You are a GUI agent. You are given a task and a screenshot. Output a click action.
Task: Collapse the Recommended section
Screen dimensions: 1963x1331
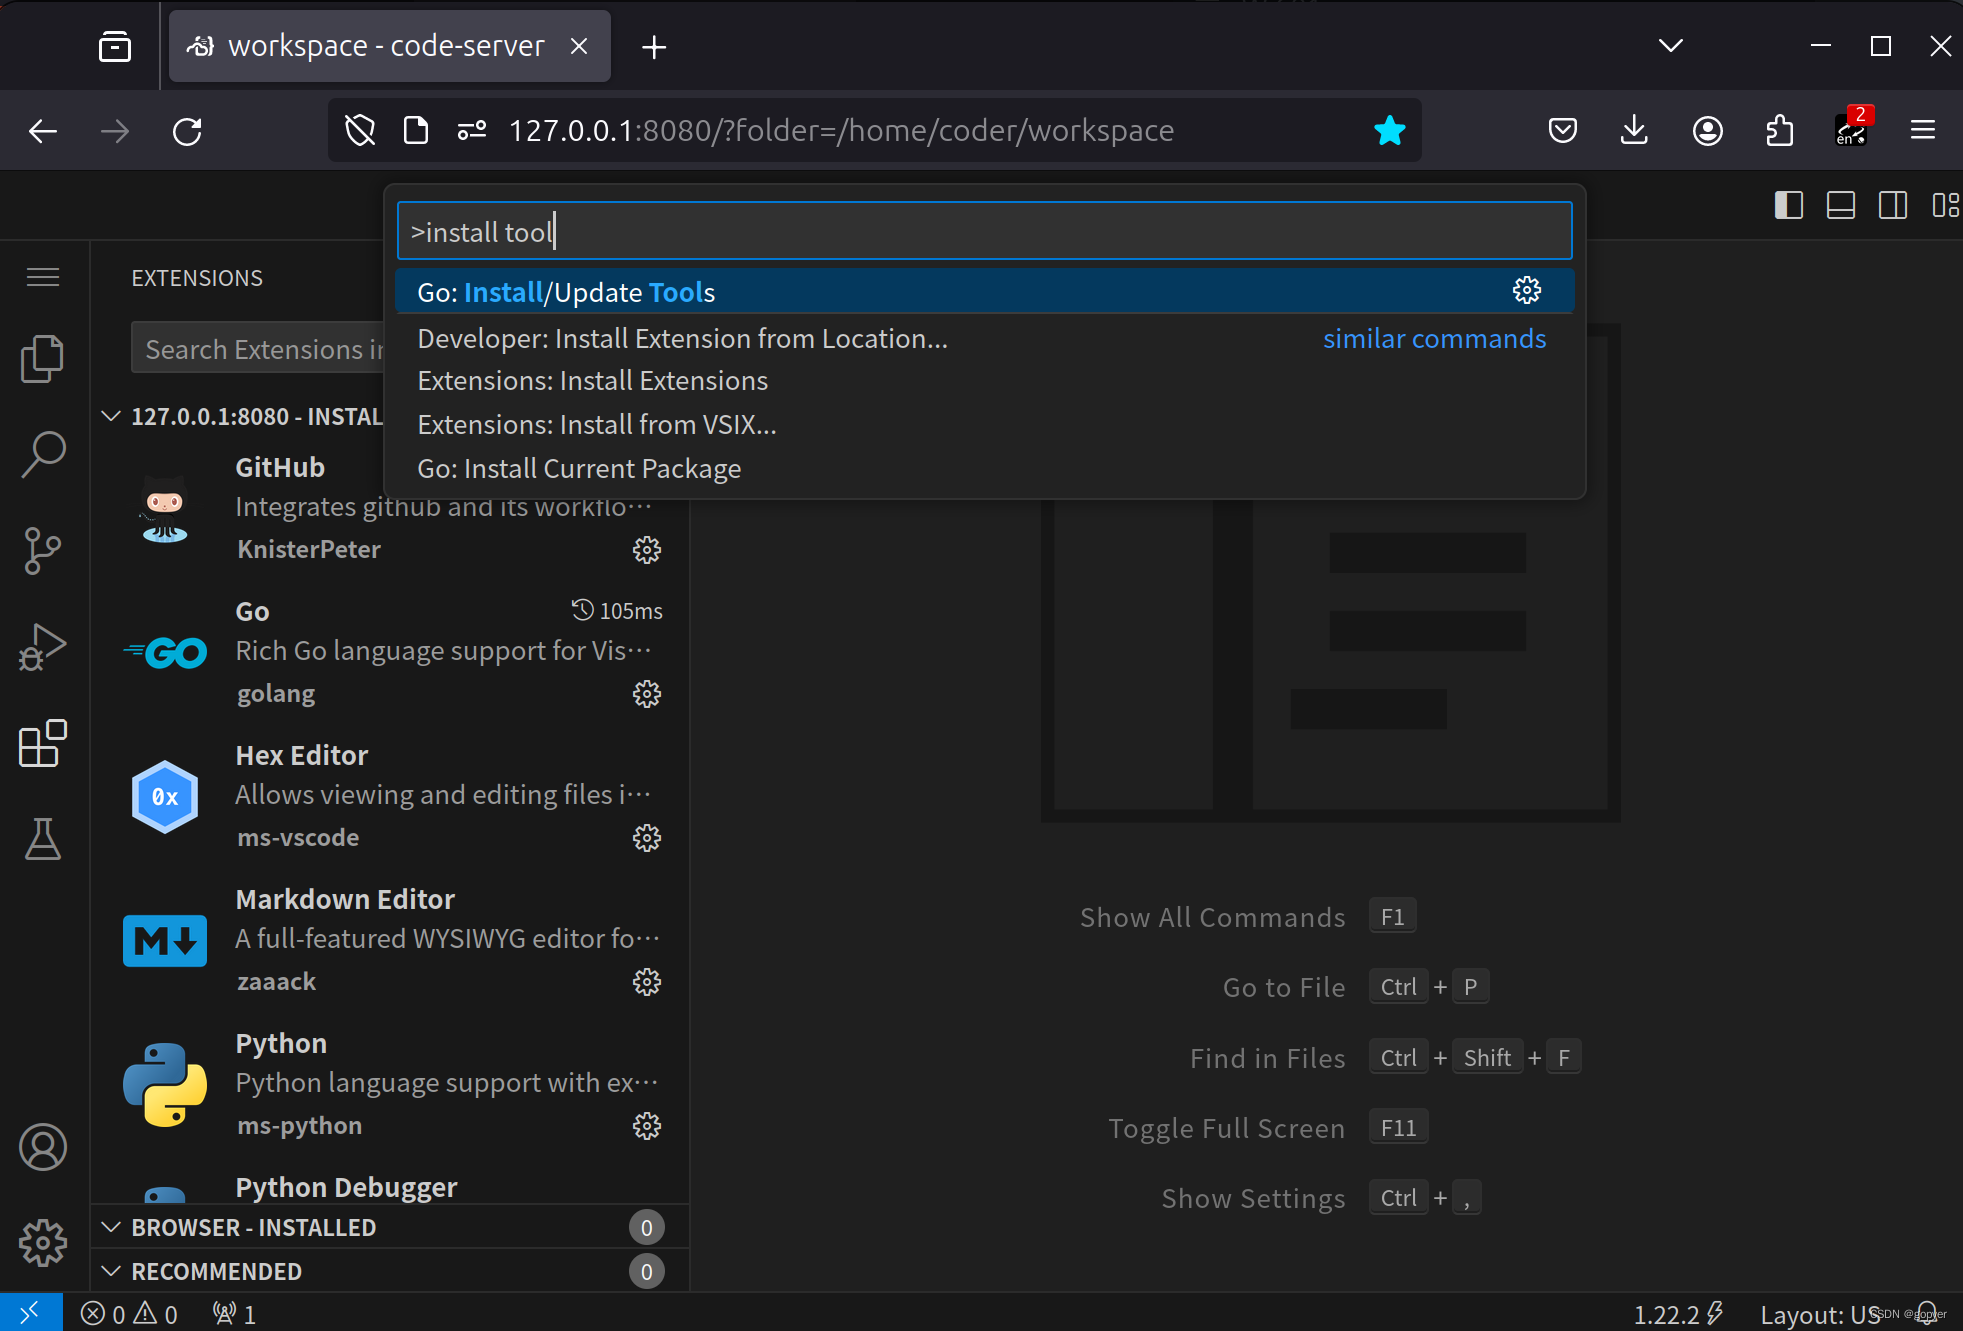click(x=112, y=1271)
